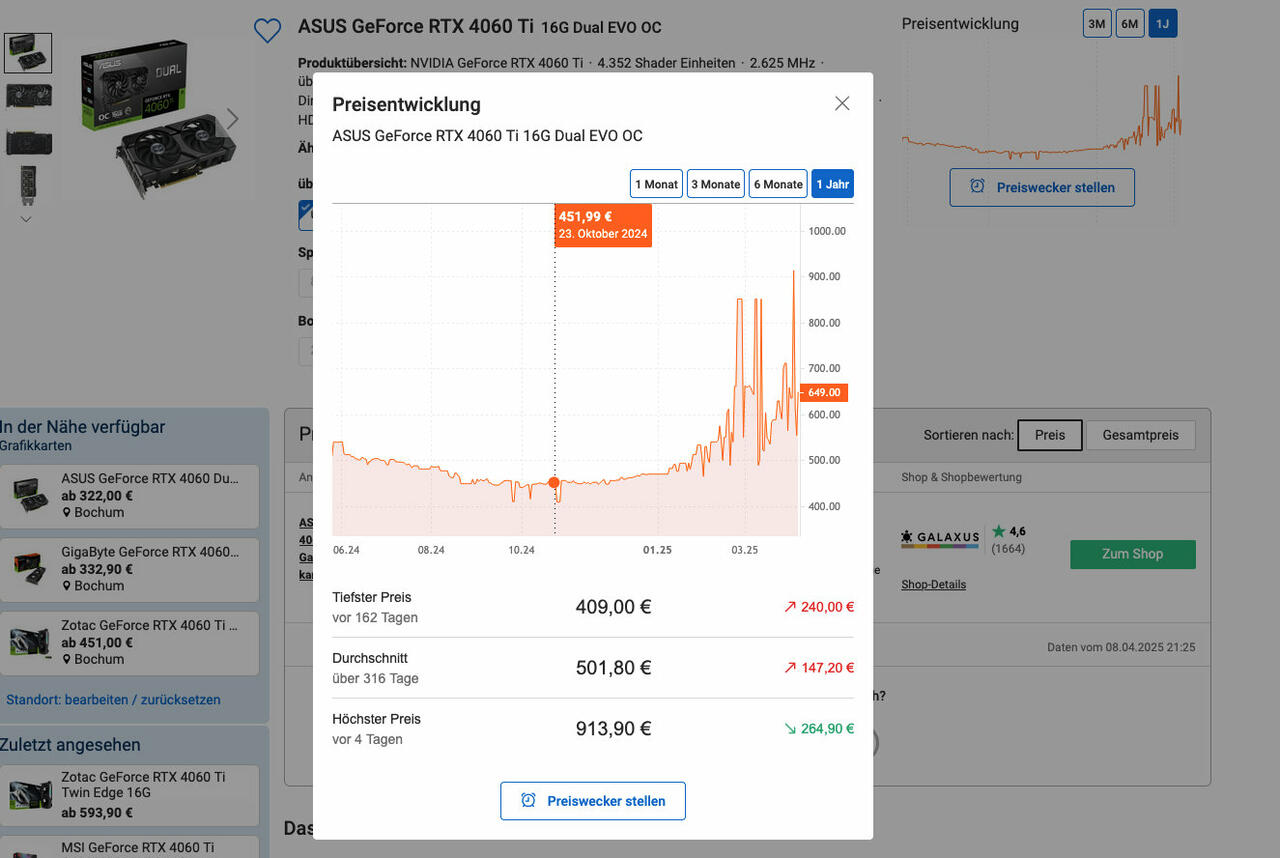This screenshot has height=858, width=1280.
Task: Click next image arrow on product photo
Action: 232,119
